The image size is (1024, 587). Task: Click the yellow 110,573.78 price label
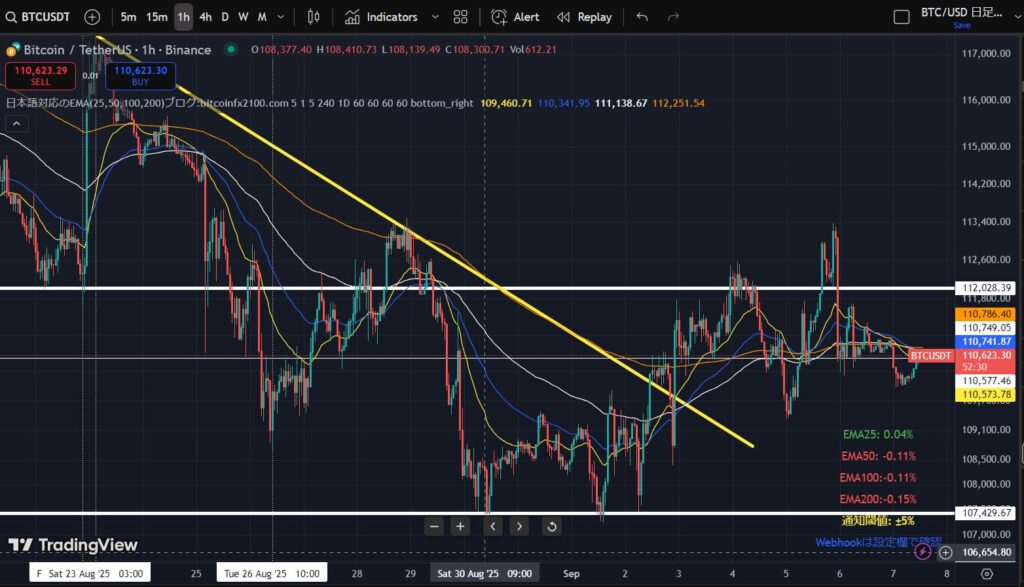(x=986, y=394)
